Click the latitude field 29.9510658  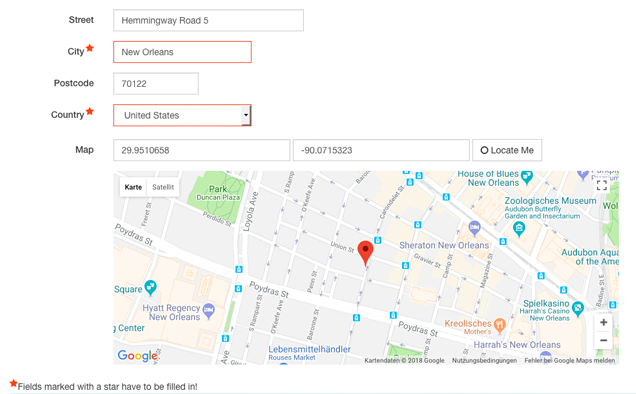pyautogui.click(x=201, y=150)
